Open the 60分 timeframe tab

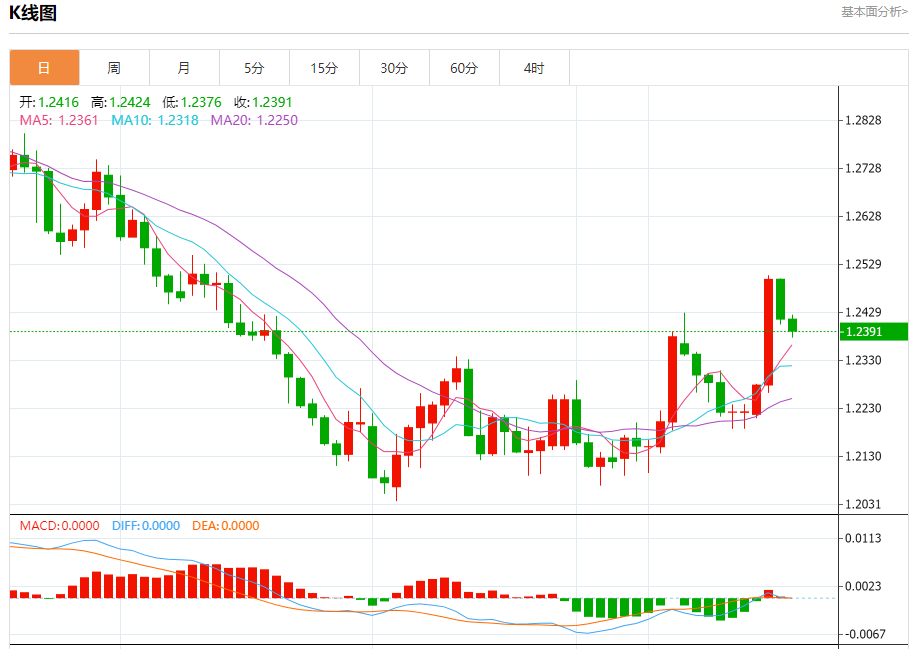(x=464, y=68)
